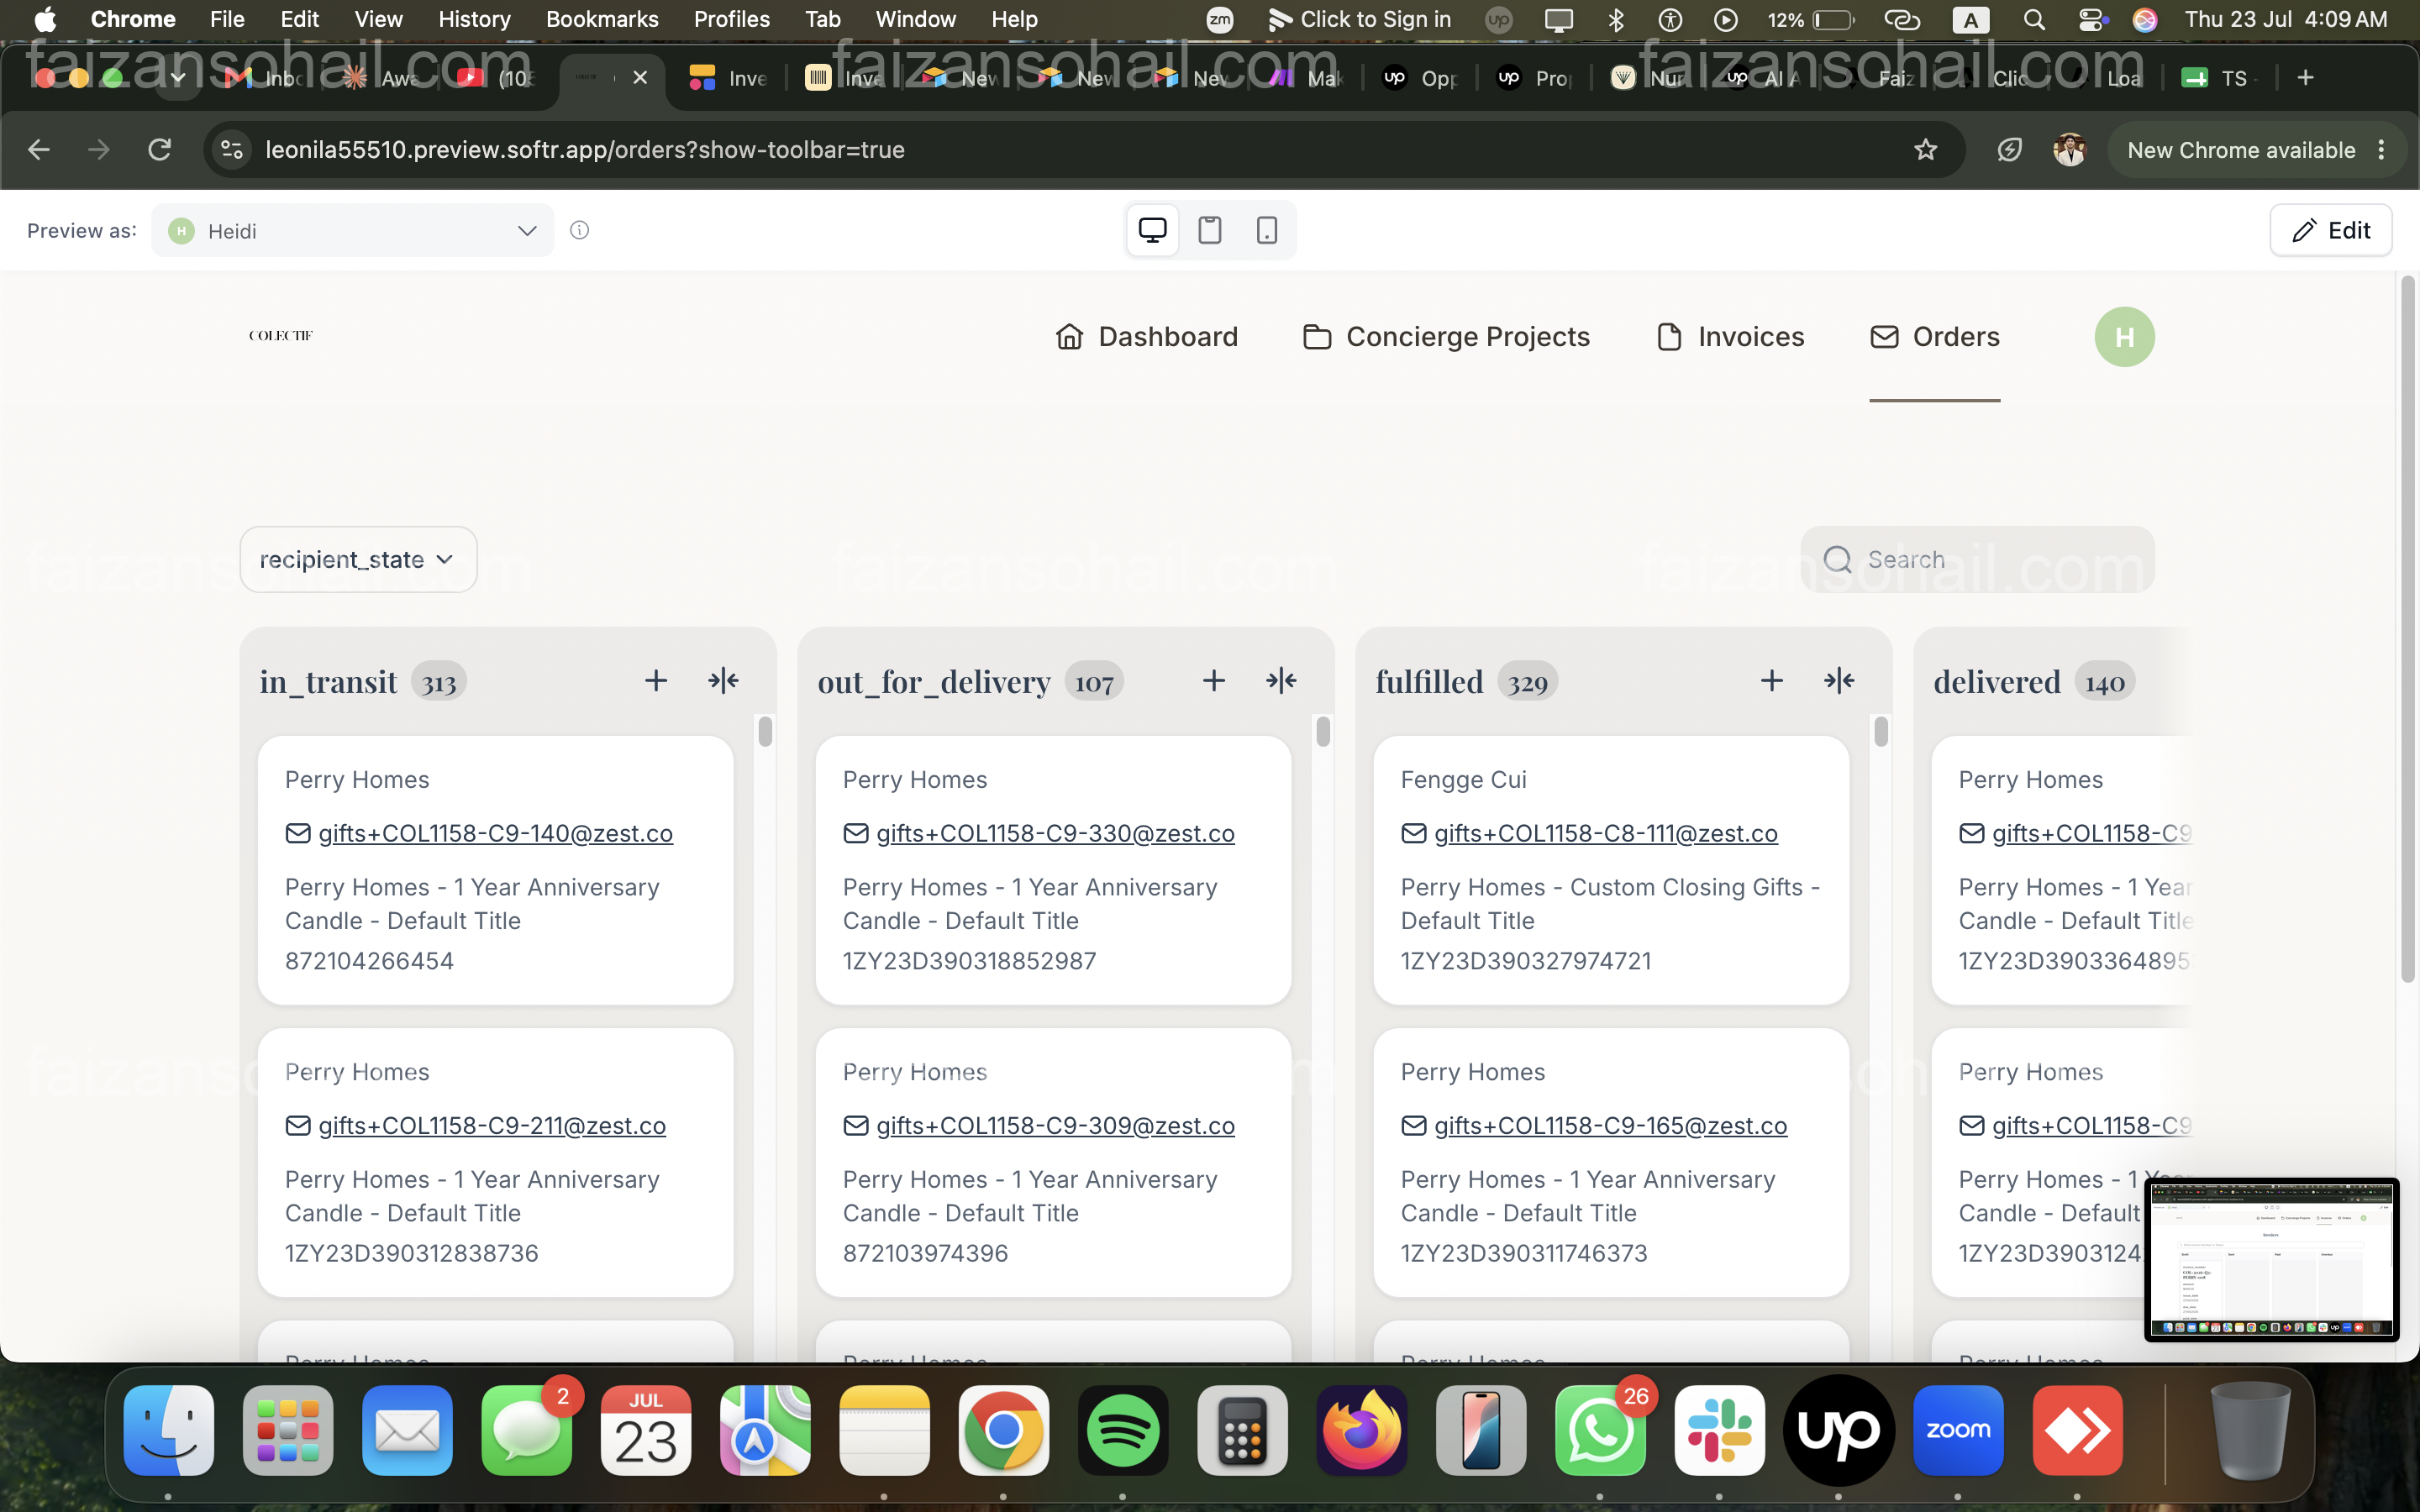Click the delivered column heading
The image size is (2420, 1512).
coord(1996,681)
